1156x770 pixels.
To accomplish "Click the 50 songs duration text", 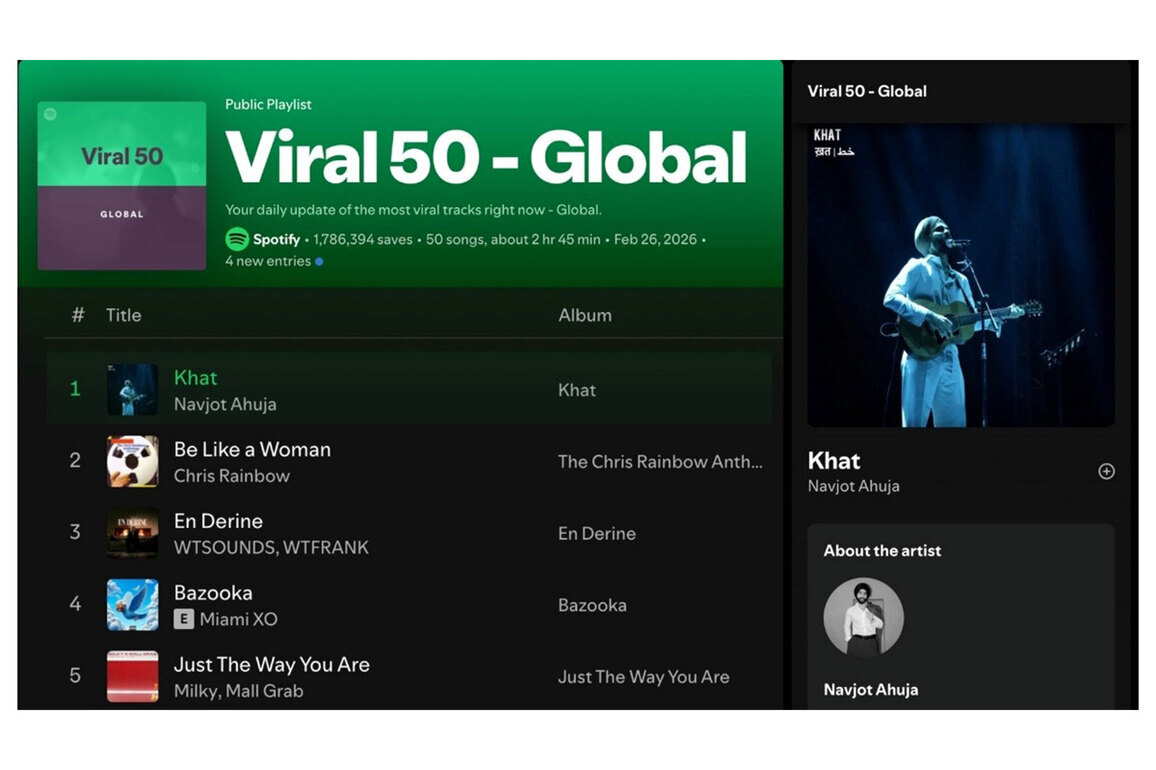I will (x=513, y=239).
